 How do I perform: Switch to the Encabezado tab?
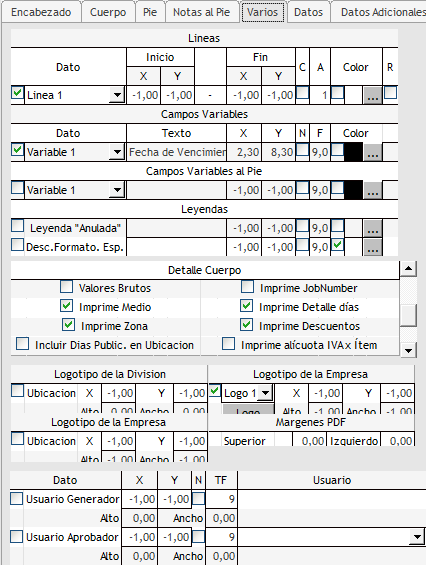click(41, 12)
